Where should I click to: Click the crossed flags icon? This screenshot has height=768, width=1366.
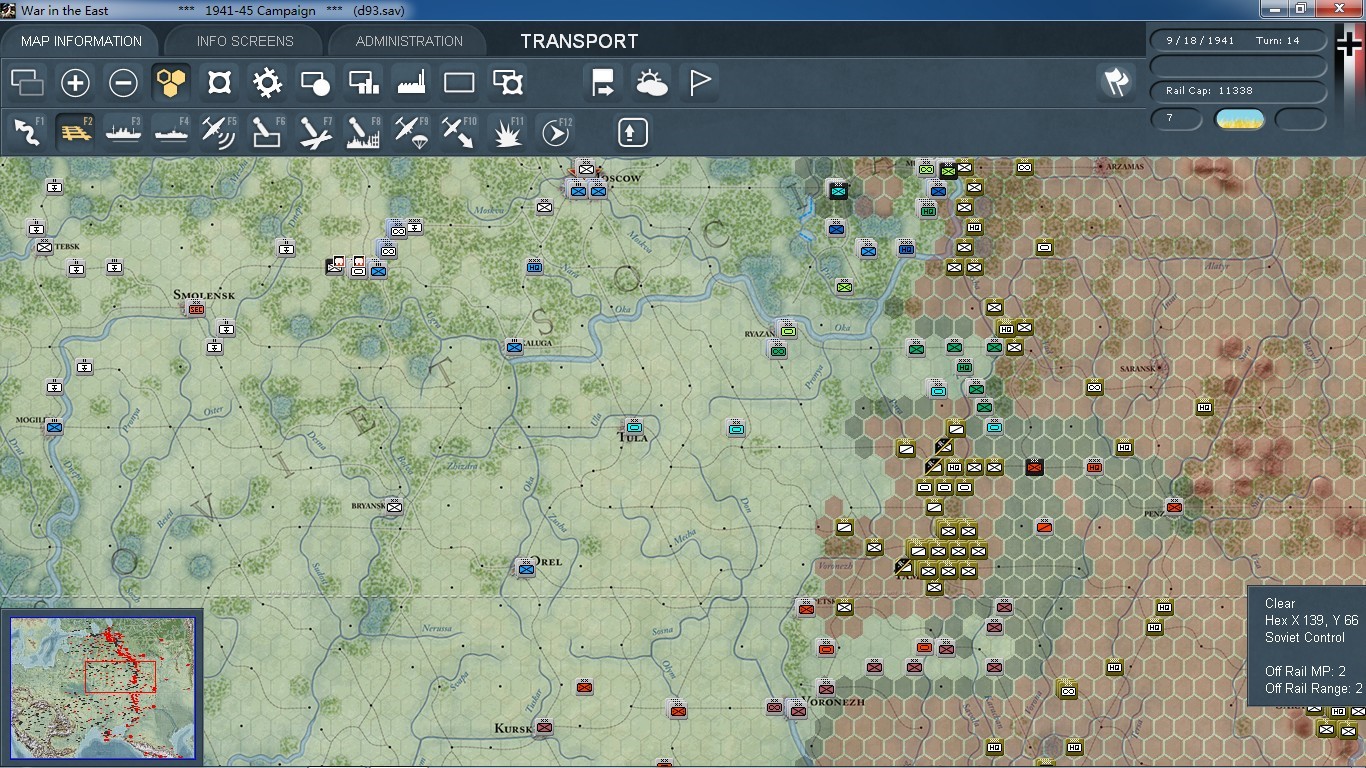tap(1116, 82)
